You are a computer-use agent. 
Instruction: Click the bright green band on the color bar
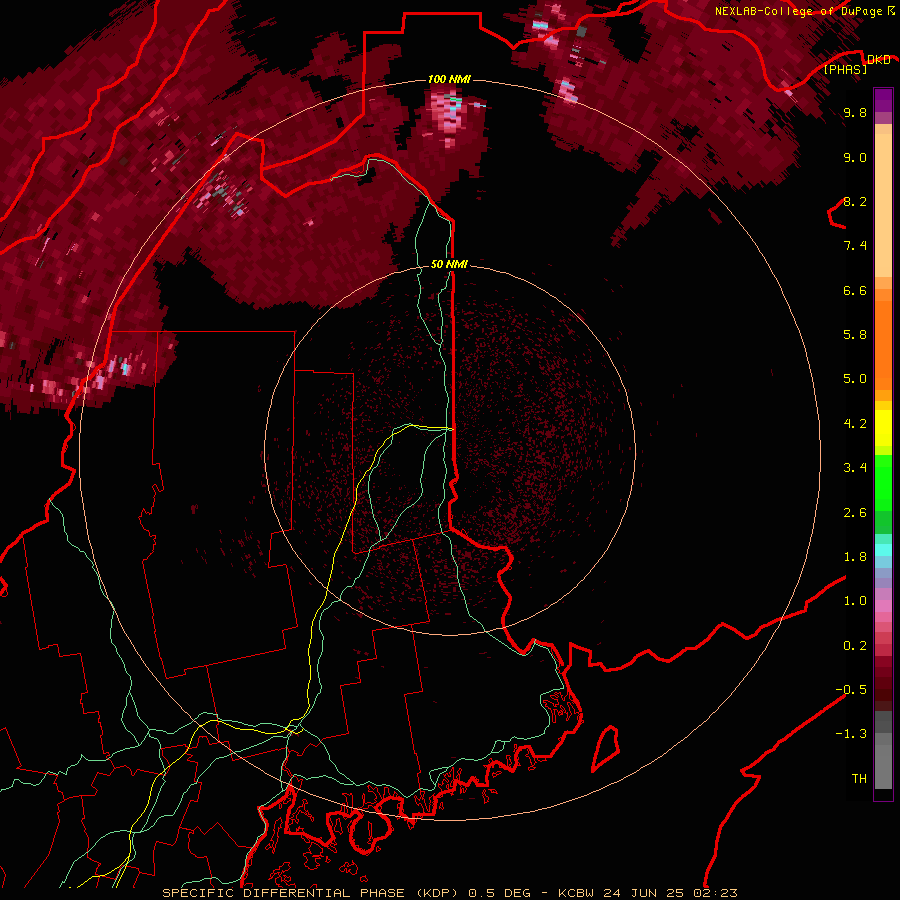pyautogui.click(x=883, y=483)
